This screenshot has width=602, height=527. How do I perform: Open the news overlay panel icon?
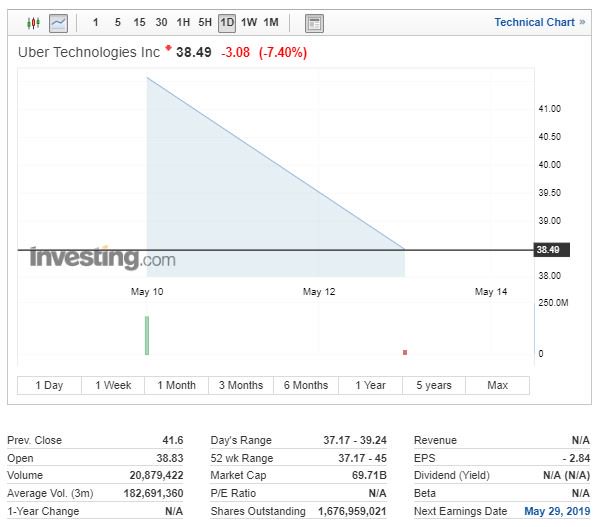[314, 23]
